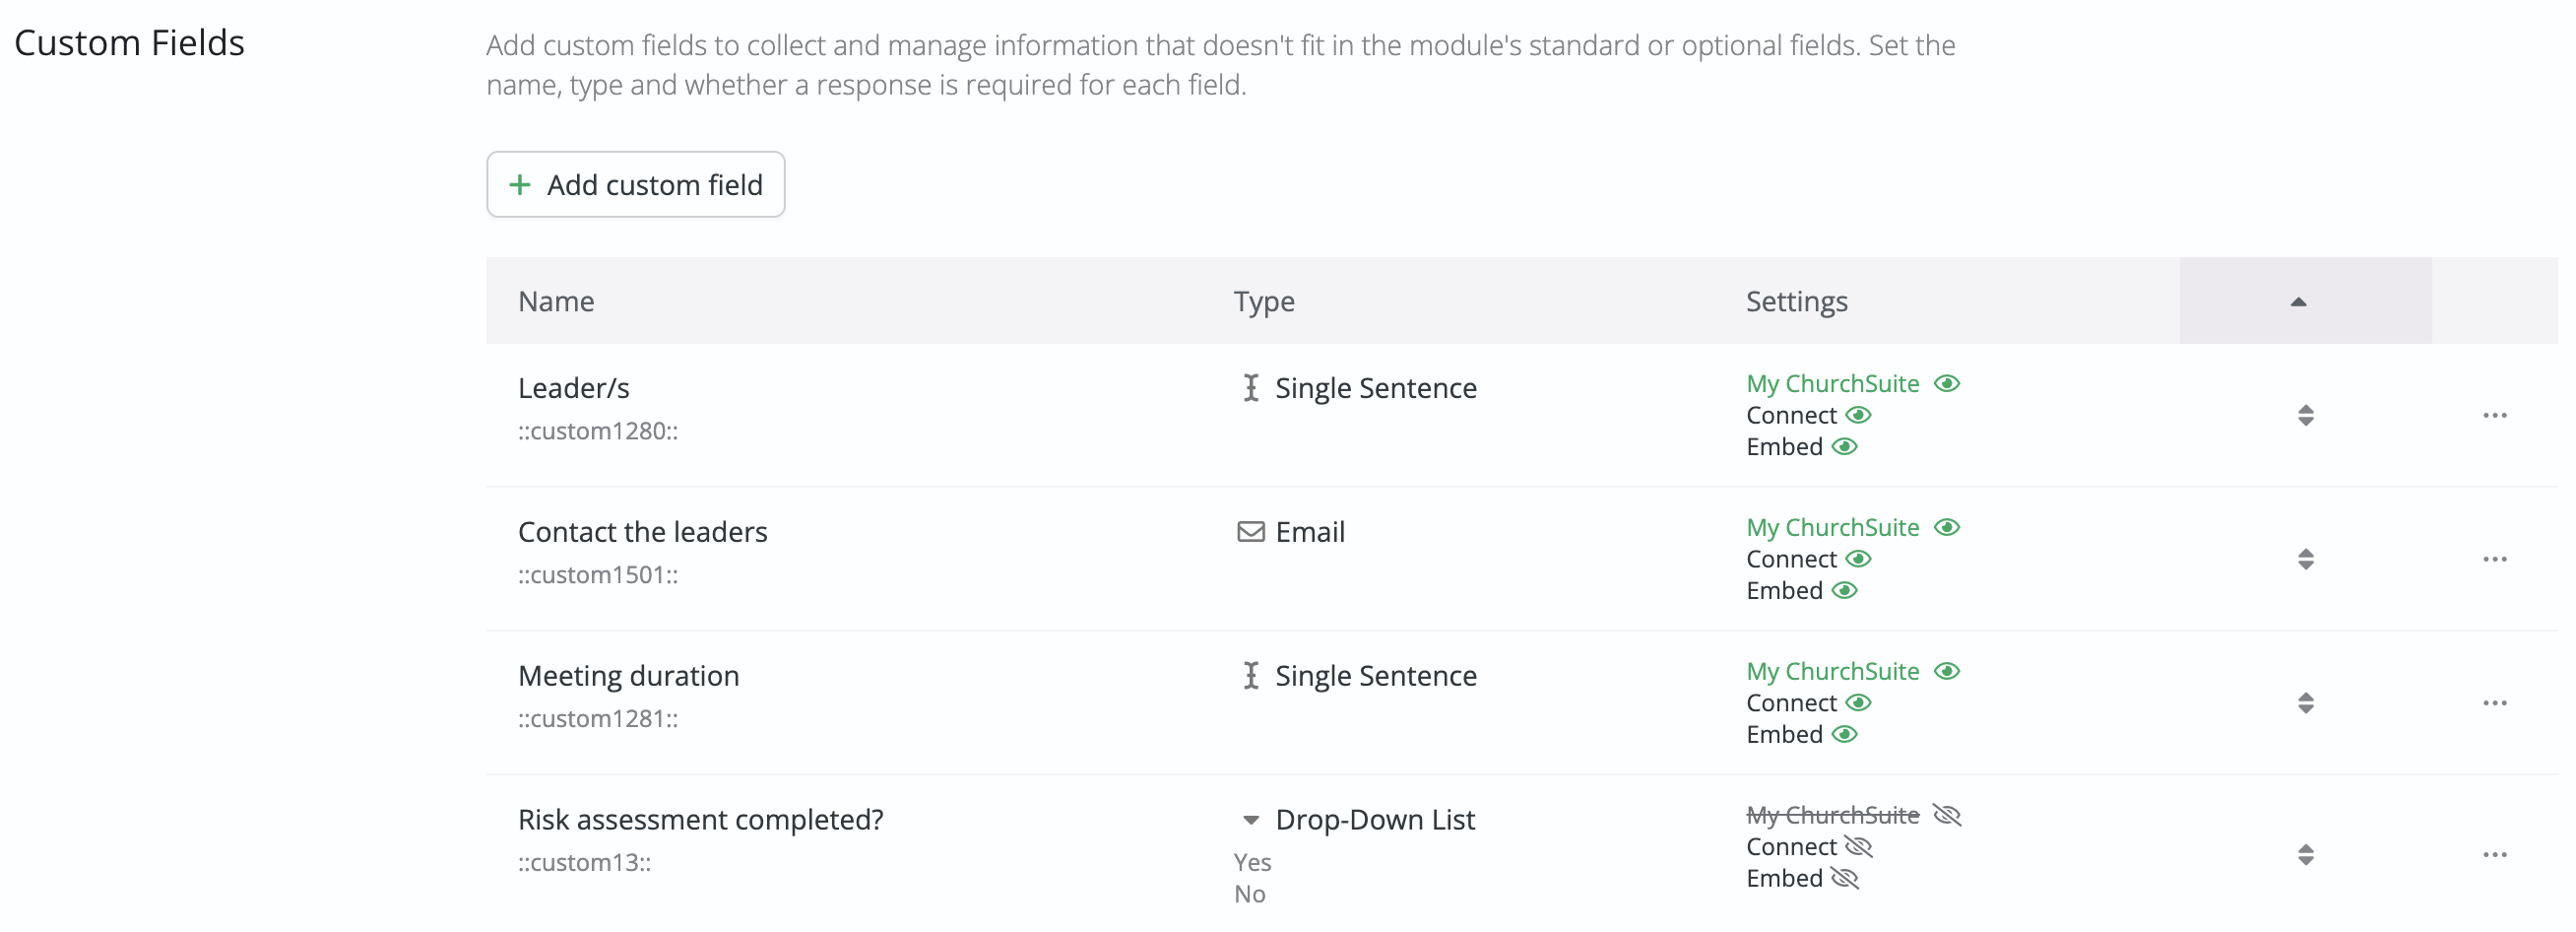Click the Email type icon for Contact the leaders
This screenshot has width=2576, height=932.
[1250, 532]
